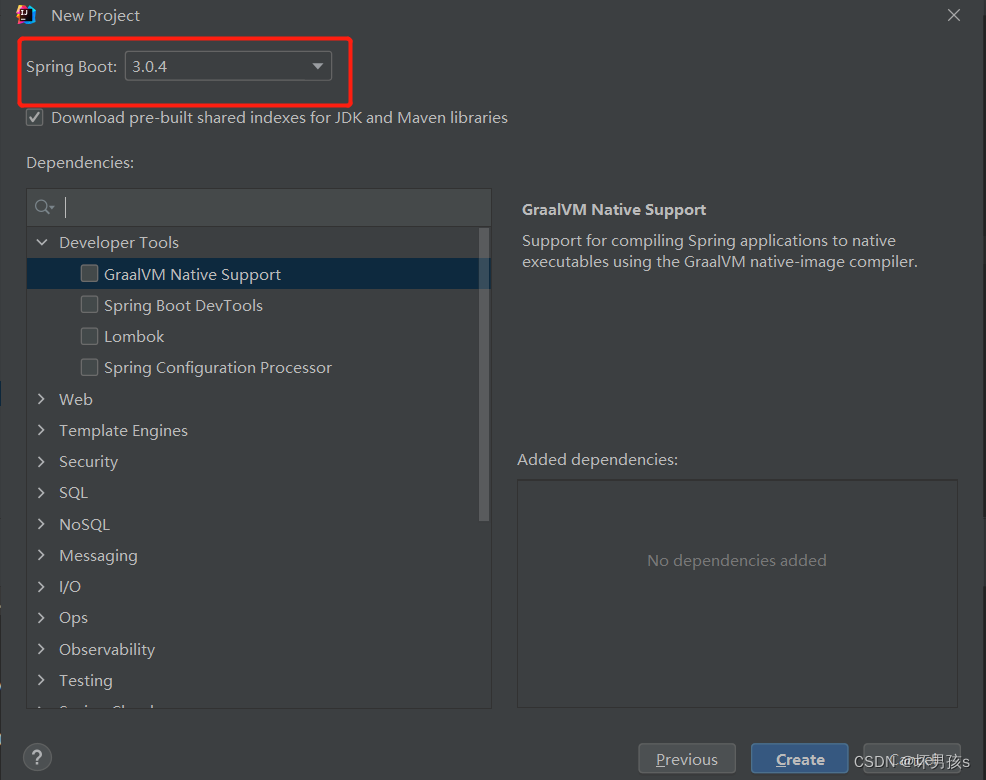Click the Previous button

[687, 759]
